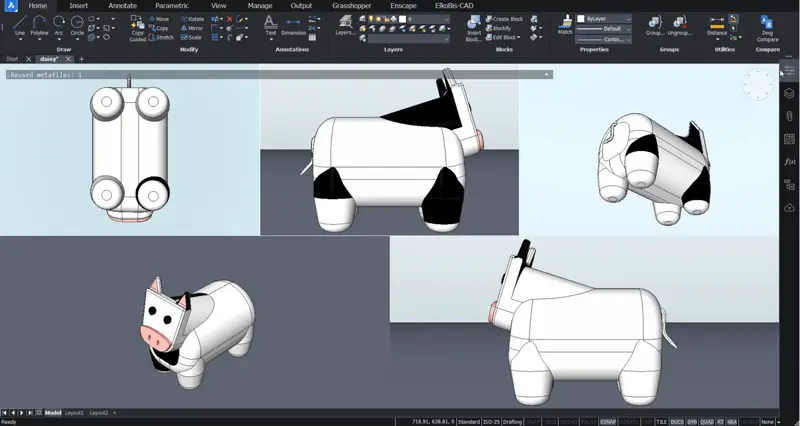The height and width of the screenshot is (426, 800).
Task: Toggle HKA in the status bar
Action: [x=732, y=422]
